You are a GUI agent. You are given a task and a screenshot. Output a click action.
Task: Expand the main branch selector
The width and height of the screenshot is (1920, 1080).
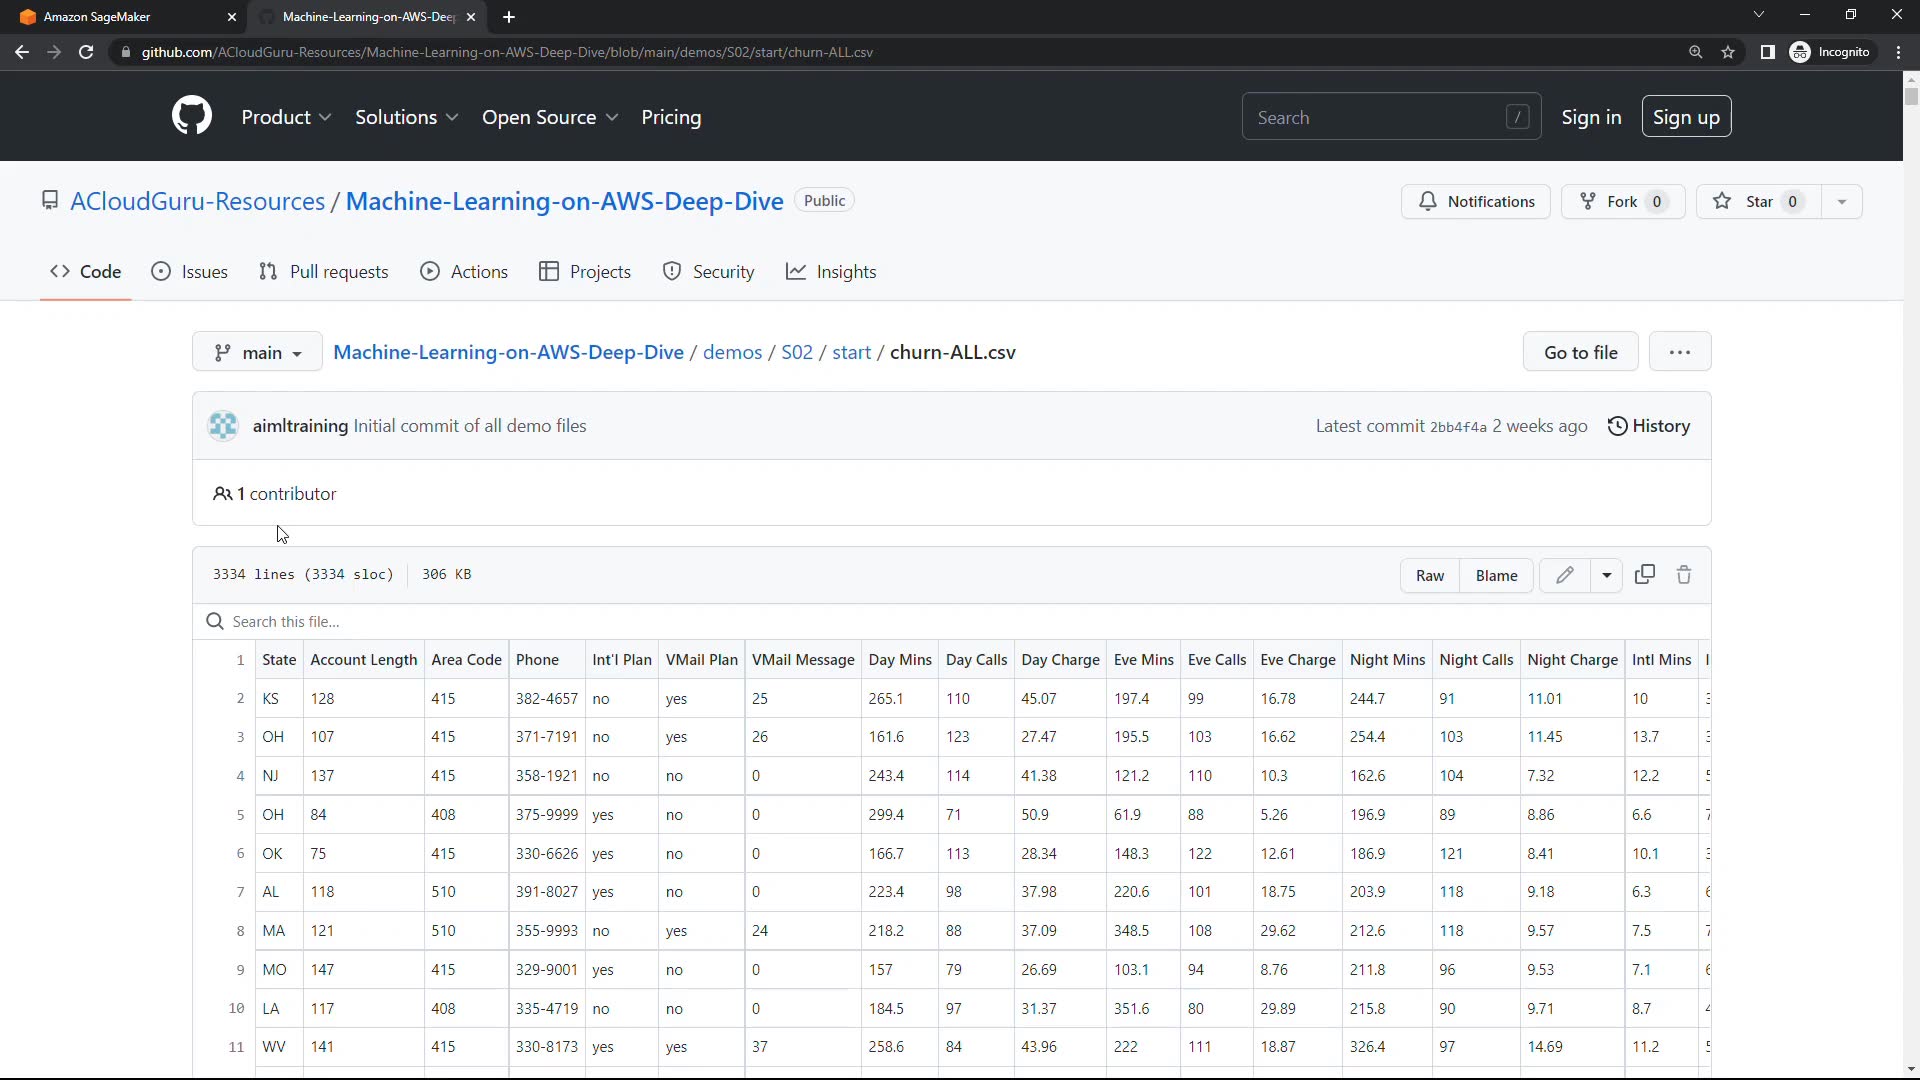point(257,352)
